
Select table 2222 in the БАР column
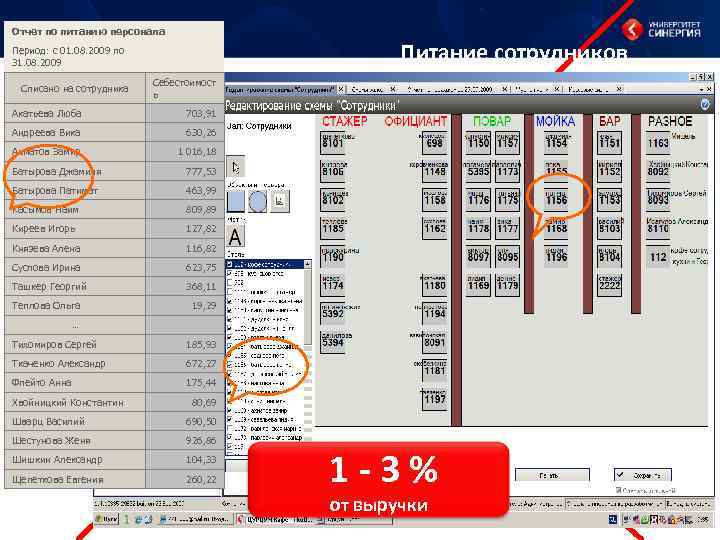pos(610,286)
